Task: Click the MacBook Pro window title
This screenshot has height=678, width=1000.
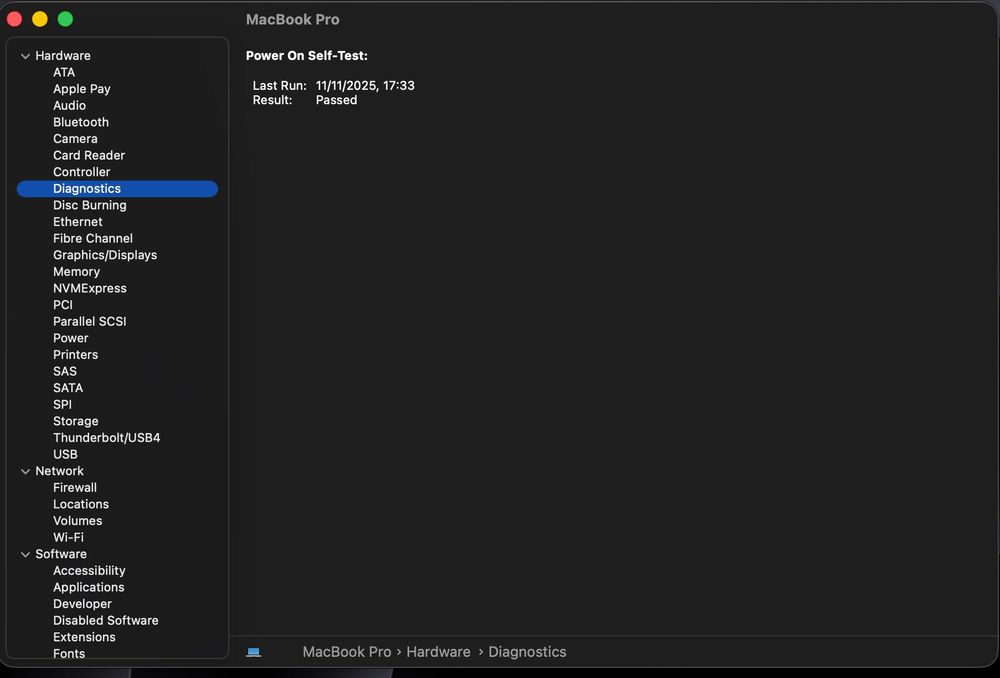Action: [293, 19]
